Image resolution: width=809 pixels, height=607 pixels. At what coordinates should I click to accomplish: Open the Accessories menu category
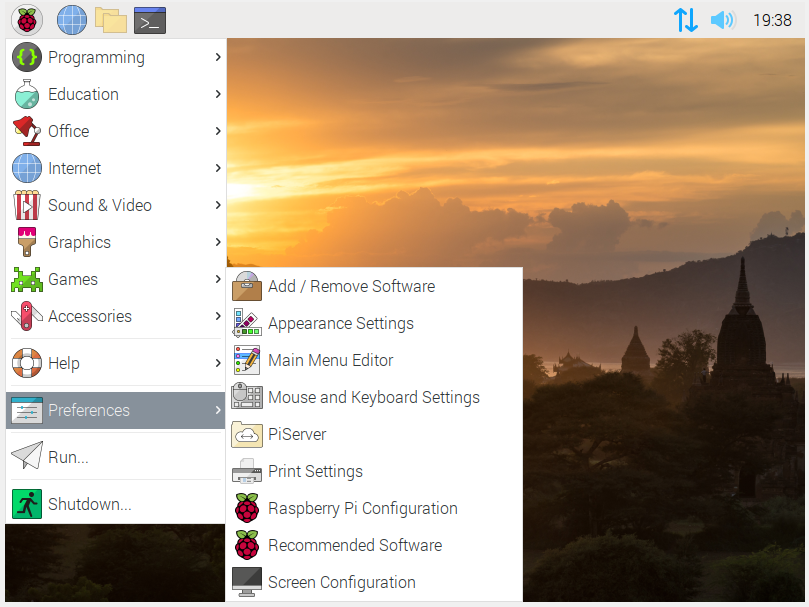point(116,316)
